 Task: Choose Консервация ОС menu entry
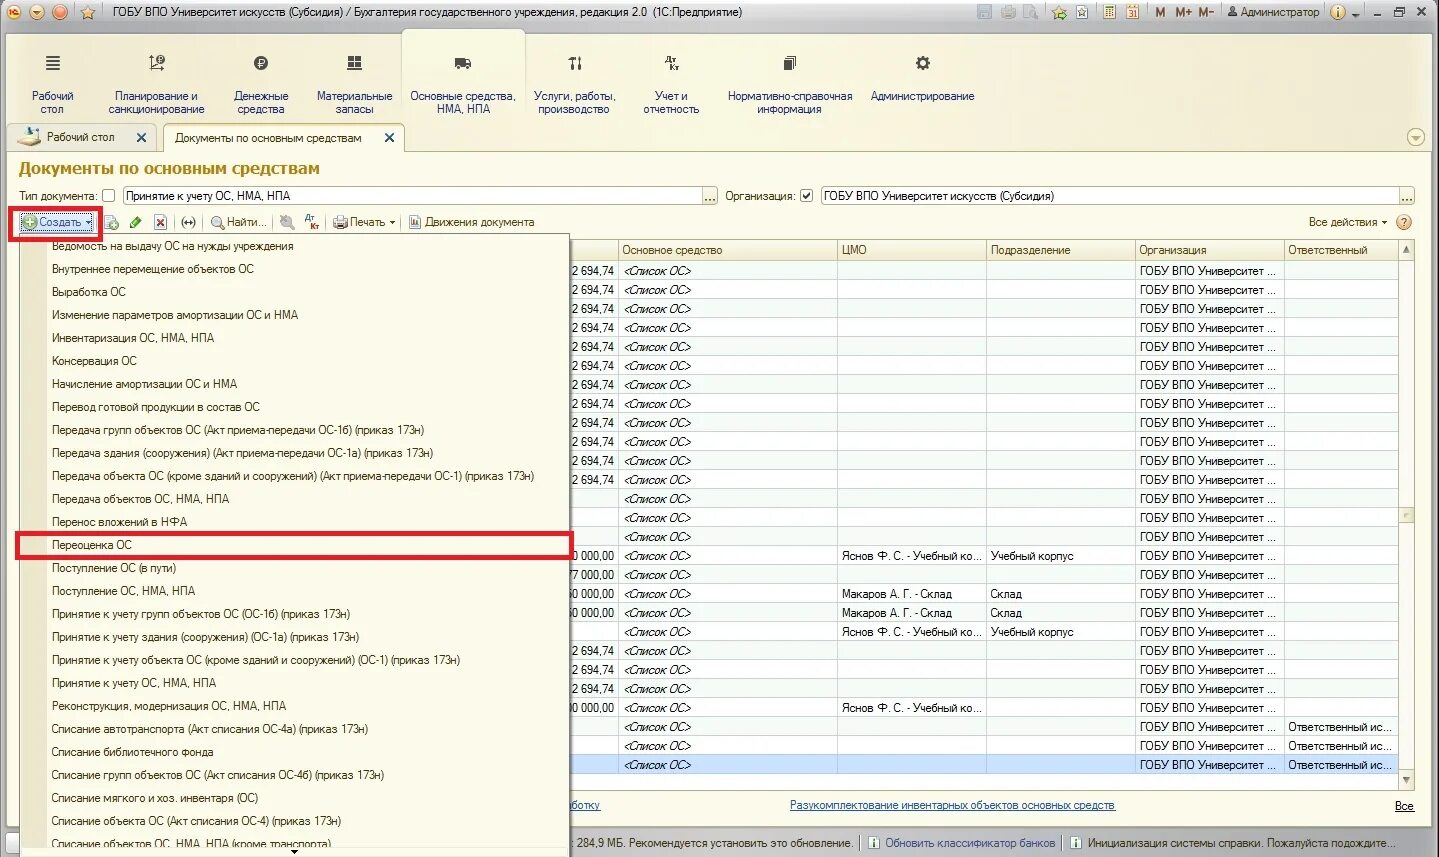click(x=94, y=361)
